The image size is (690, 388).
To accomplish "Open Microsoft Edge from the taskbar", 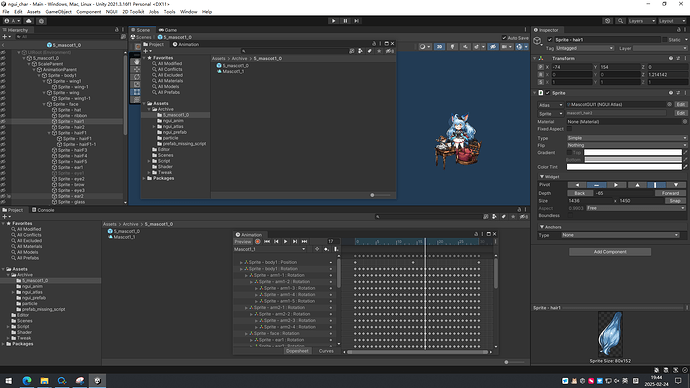I will (27, 381).
